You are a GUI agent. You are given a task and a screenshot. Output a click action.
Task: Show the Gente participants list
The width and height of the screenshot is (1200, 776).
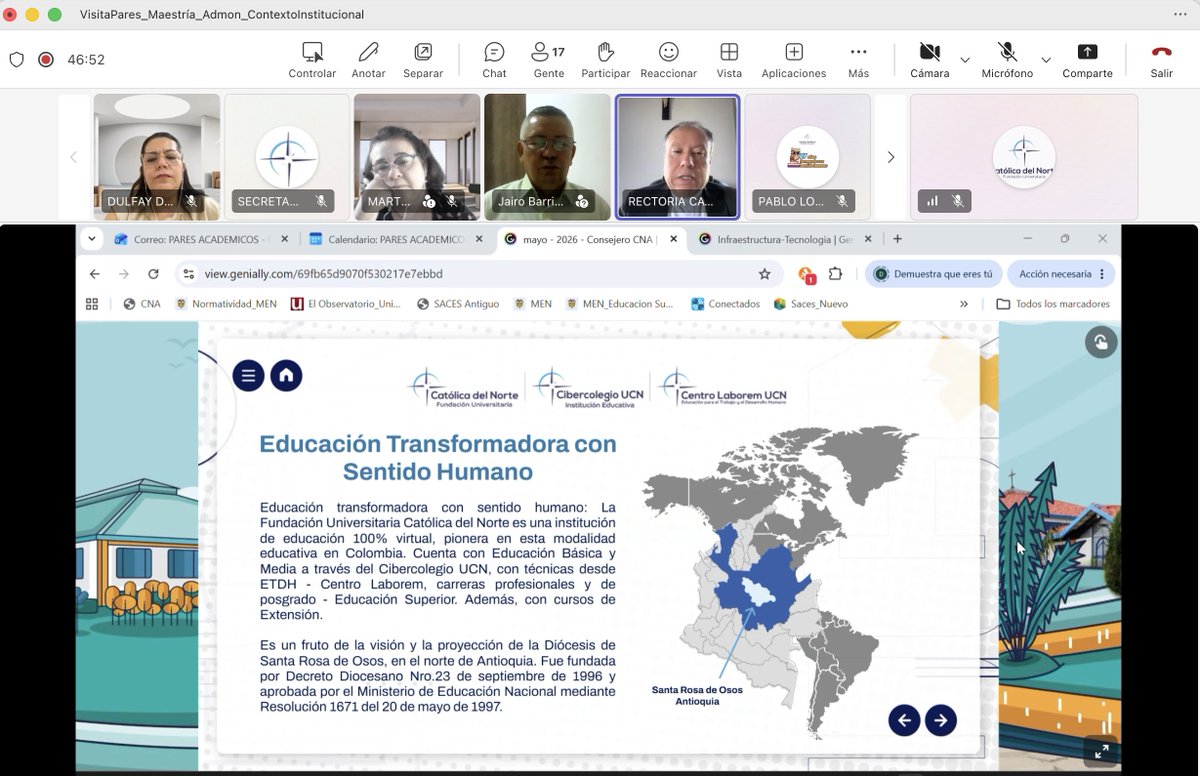pos(548,60)
